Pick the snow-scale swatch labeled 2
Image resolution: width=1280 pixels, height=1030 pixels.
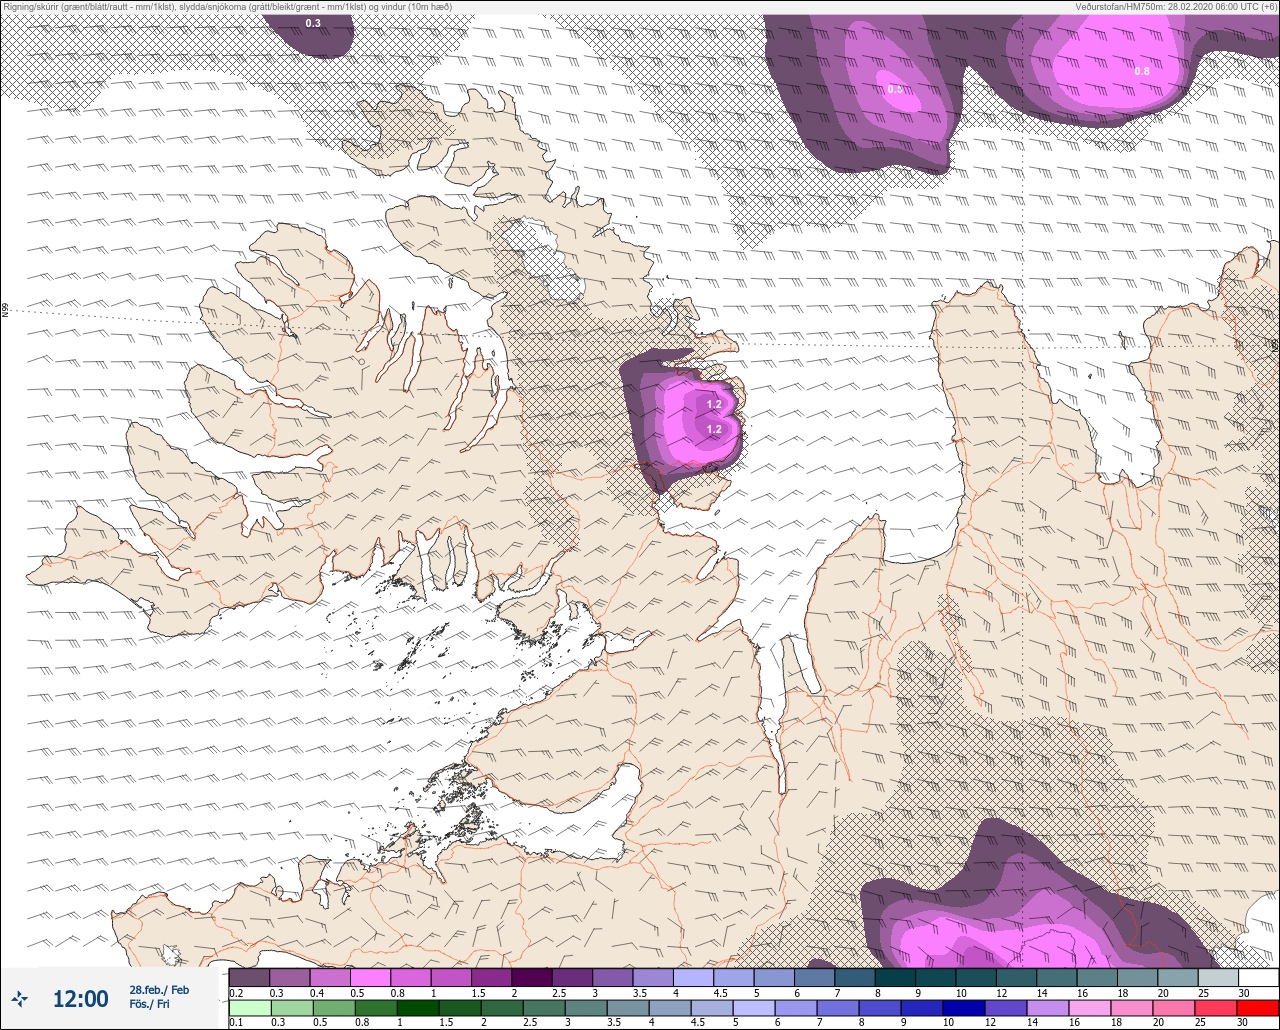[532, 977]
